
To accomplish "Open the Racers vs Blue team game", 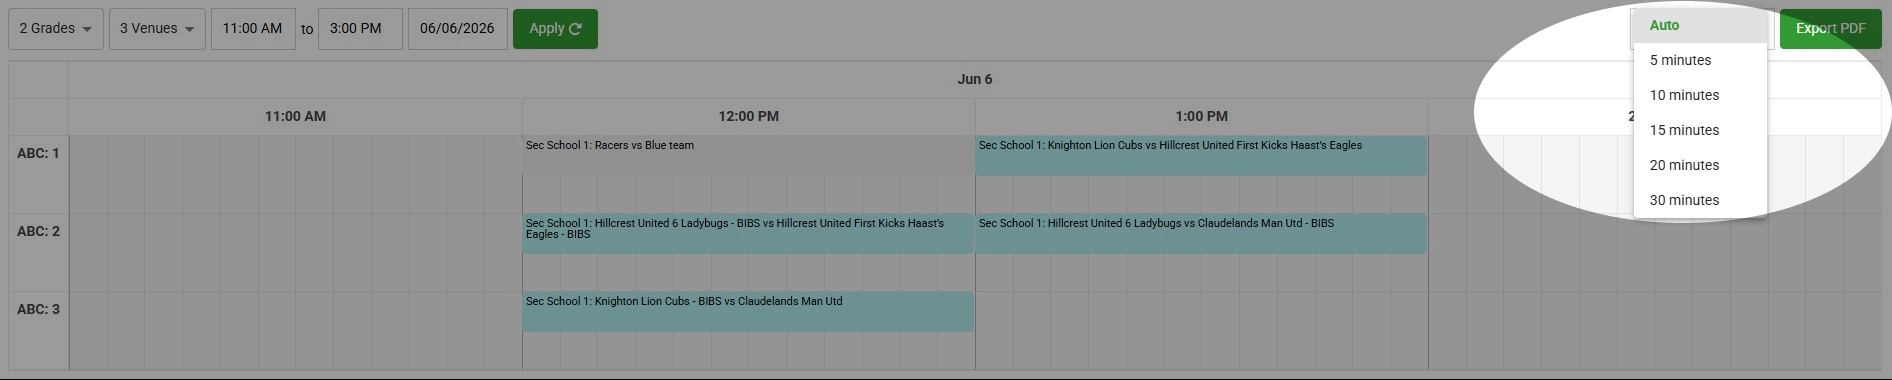I will (x=748, y=156).
